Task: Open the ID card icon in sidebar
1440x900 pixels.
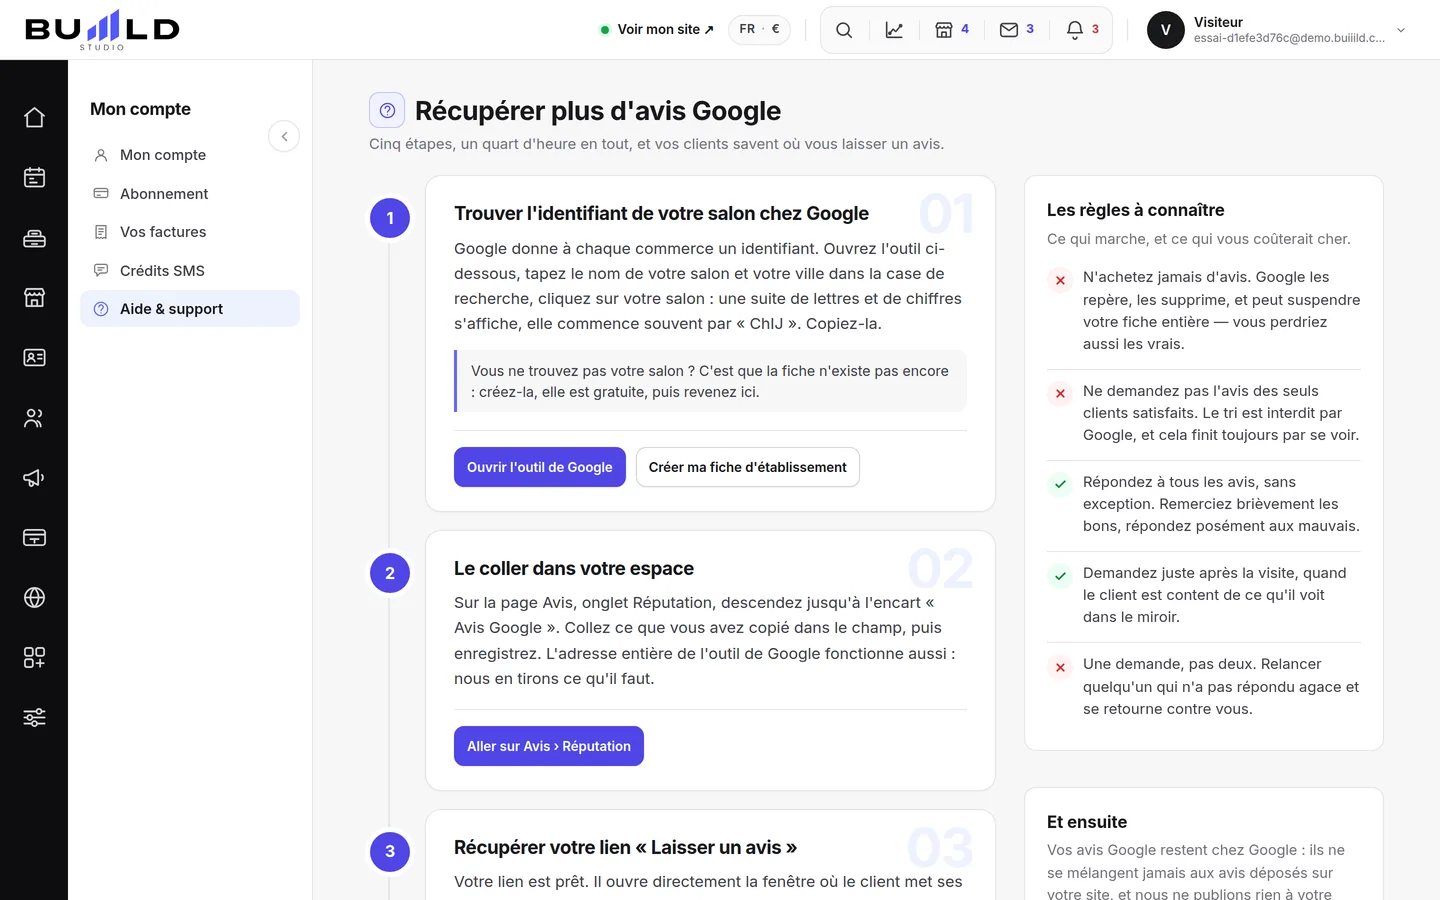Action: coord(34,358)
